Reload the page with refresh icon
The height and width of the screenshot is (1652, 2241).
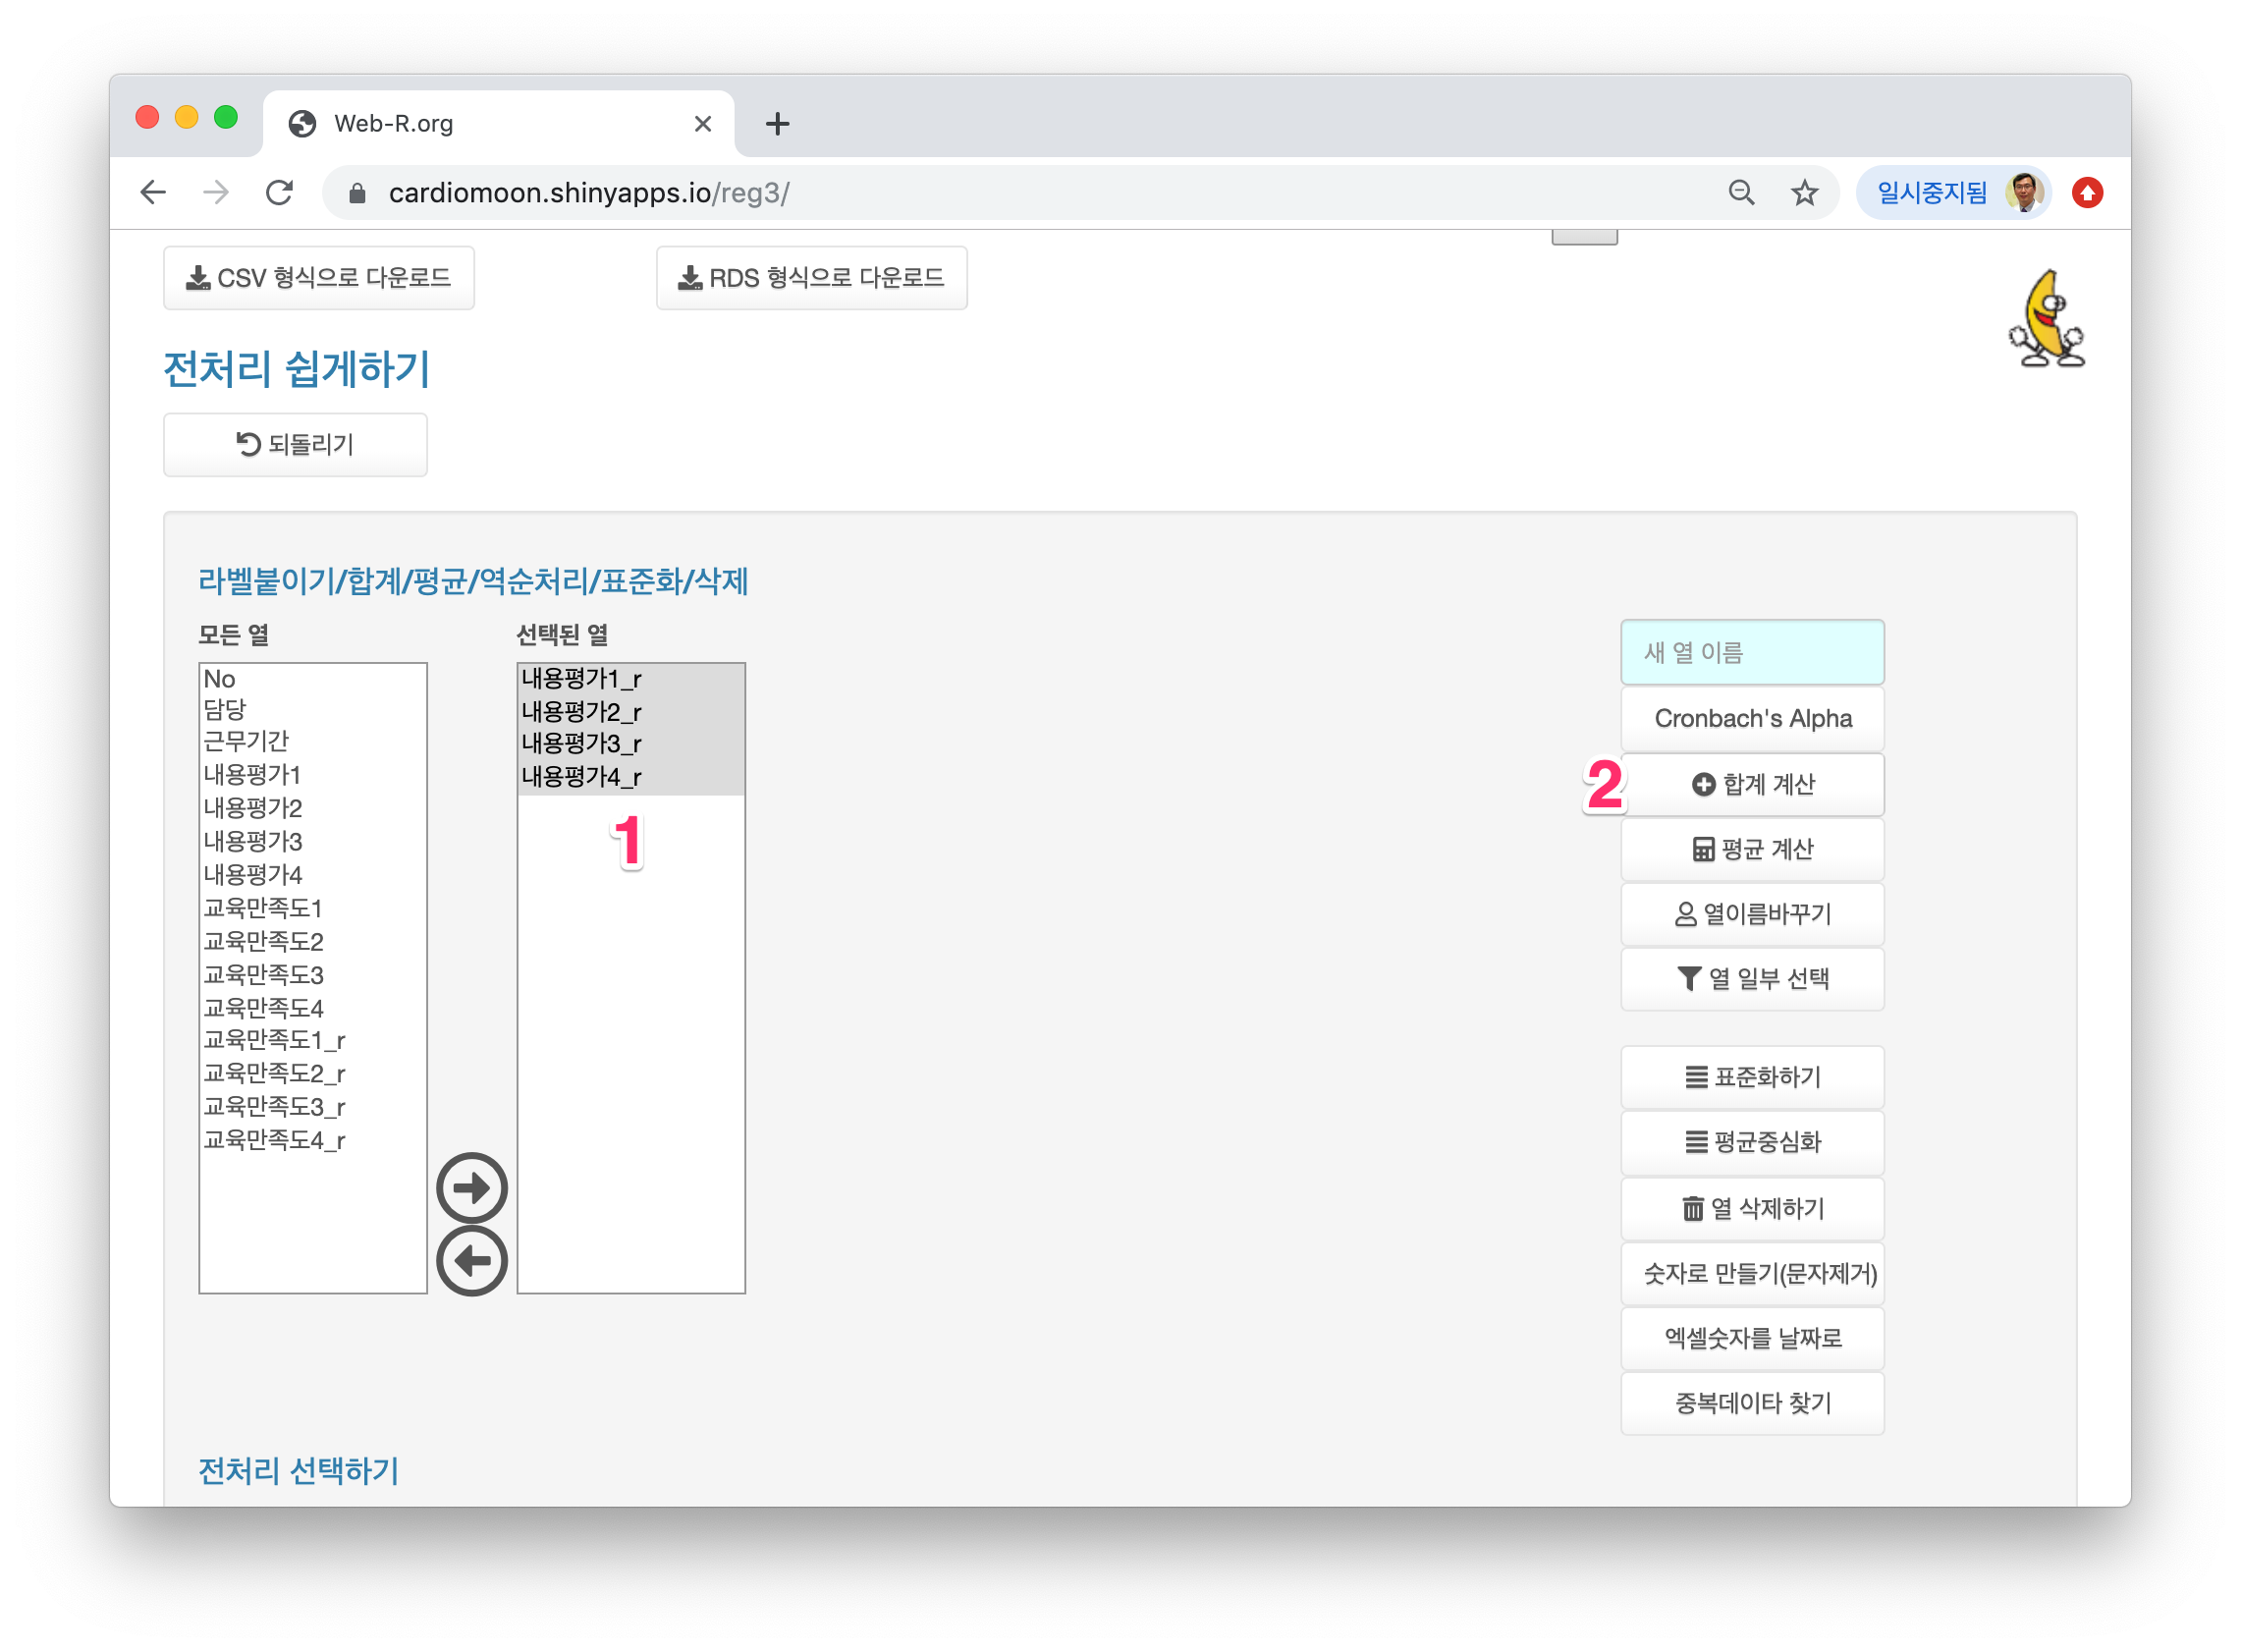click(x=280, y=192)
